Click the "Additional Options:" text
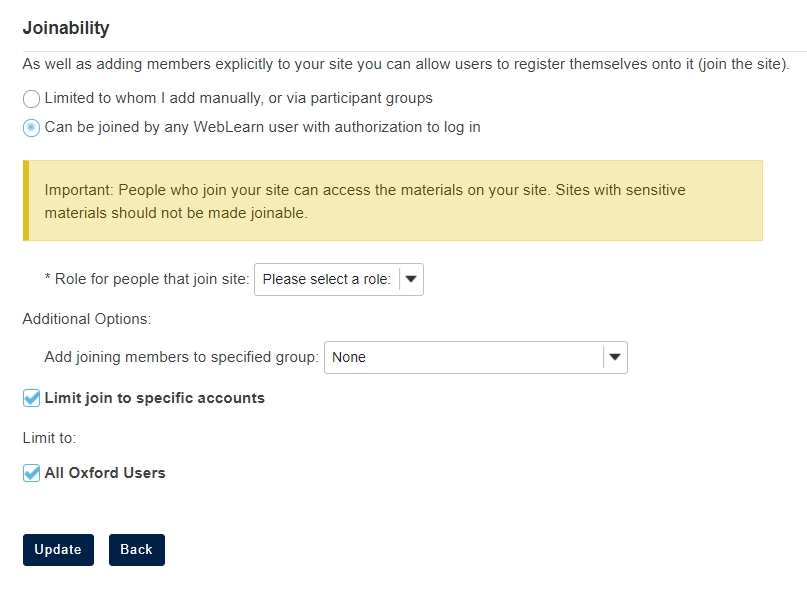 pyautogui.click(x=87, y=319)
